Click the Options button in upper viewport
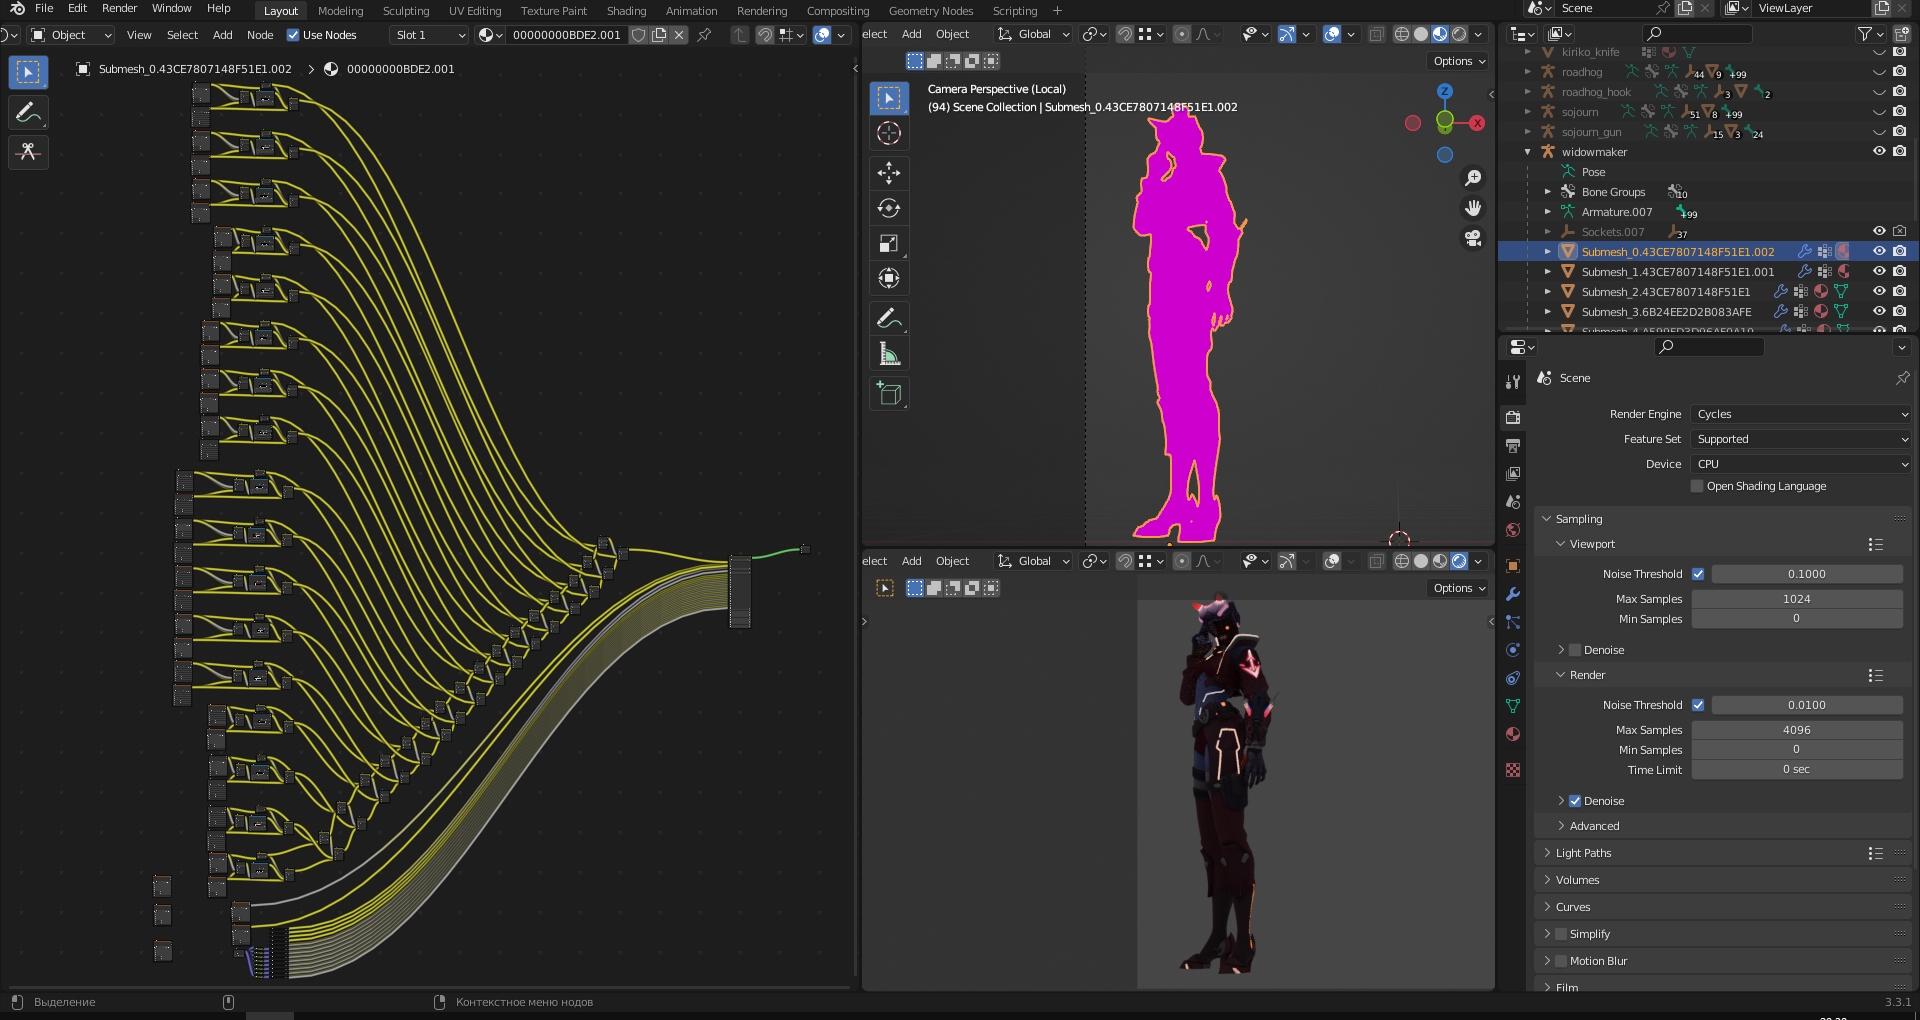 click(x=1459, y=61)
